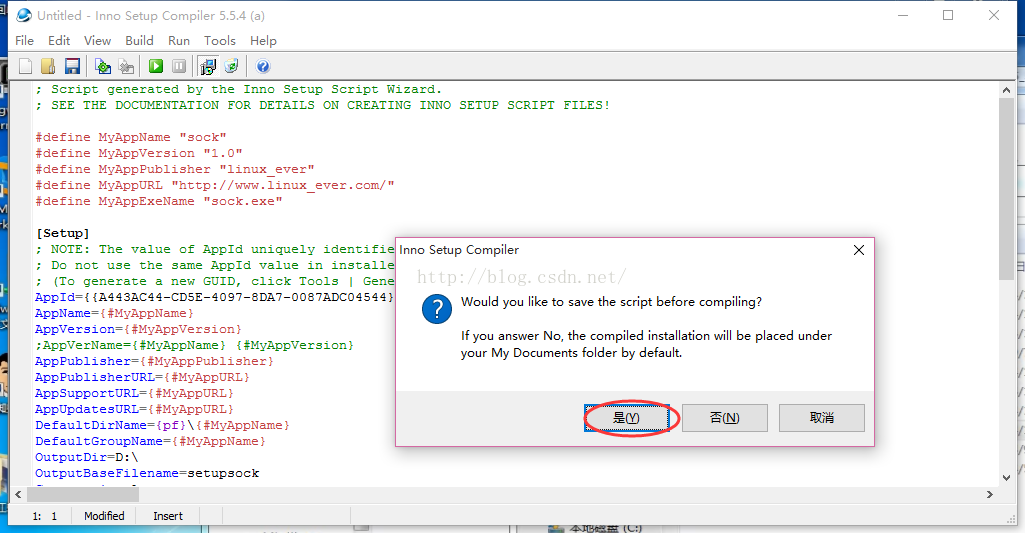1025x533 pixels.
Task: Open the Edit menu
Action: [59, 41]
